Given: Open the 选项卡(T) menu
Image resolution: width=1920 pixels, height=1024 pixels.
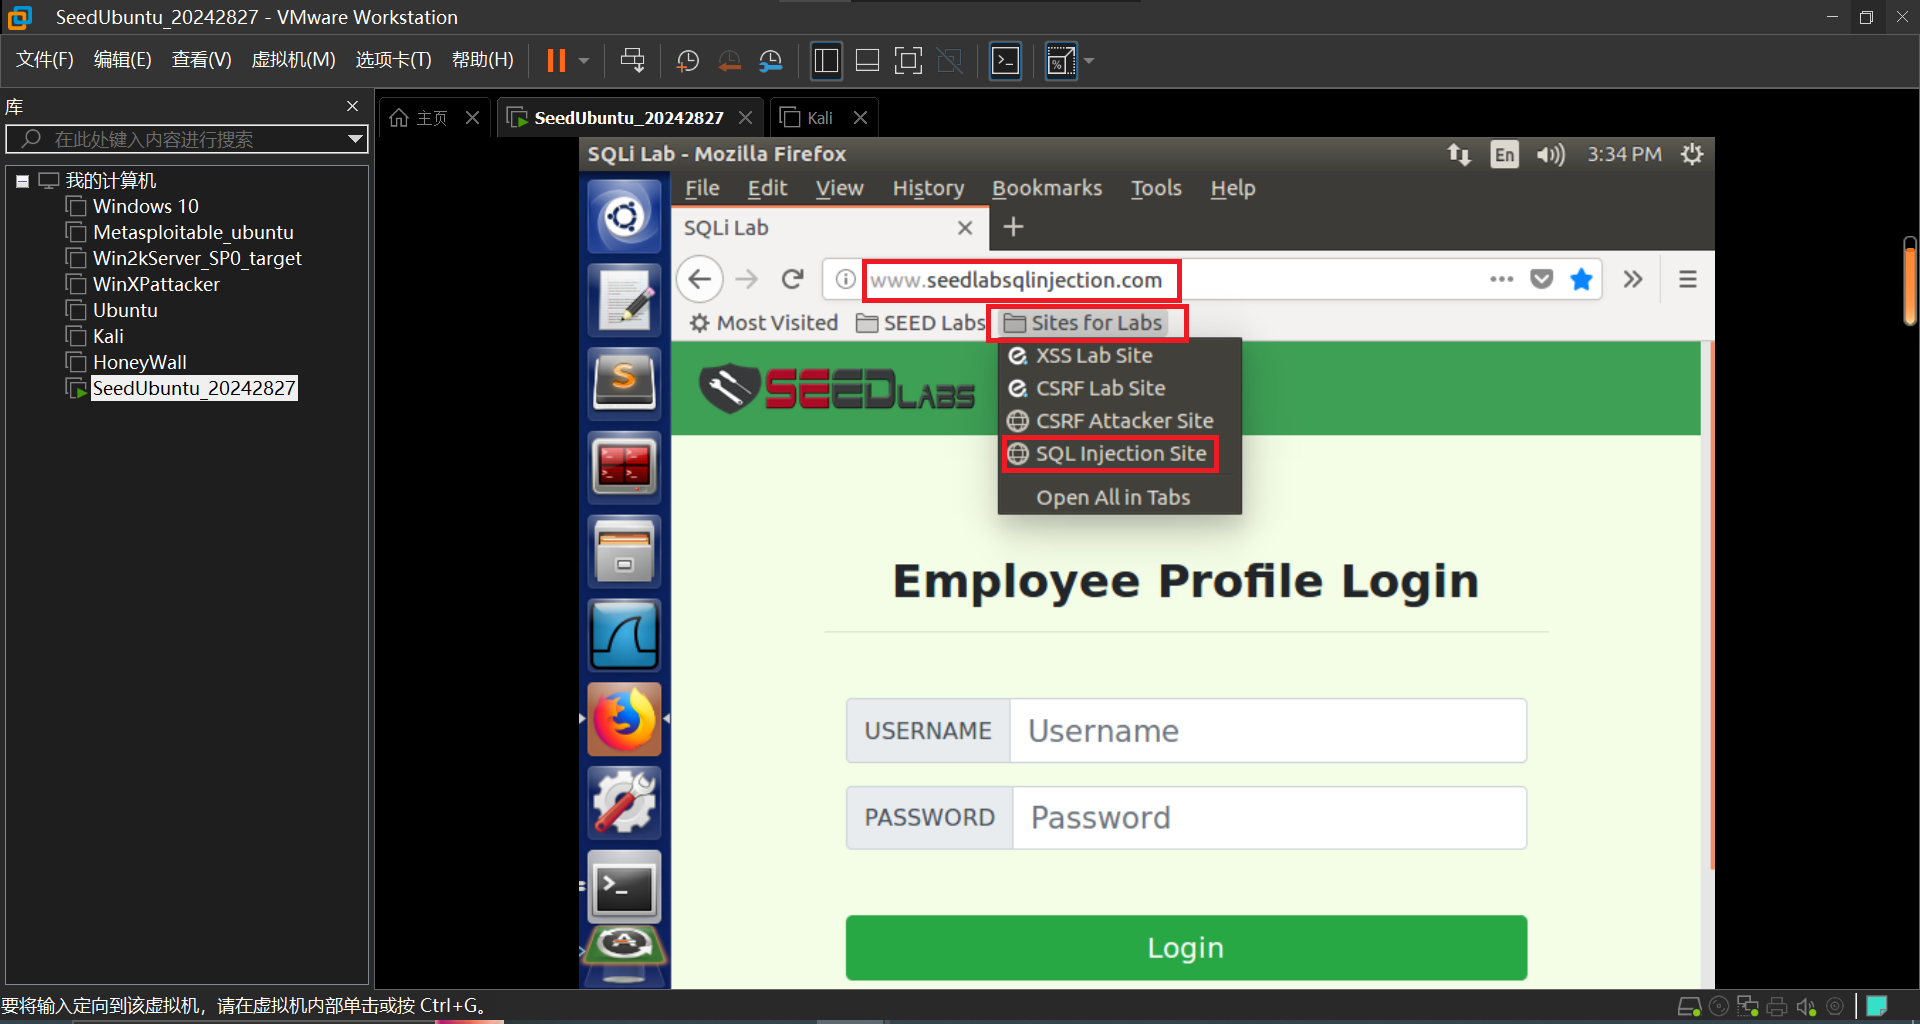Looking at the screenshot, I should pyautogui.click(x=393, y=60).
